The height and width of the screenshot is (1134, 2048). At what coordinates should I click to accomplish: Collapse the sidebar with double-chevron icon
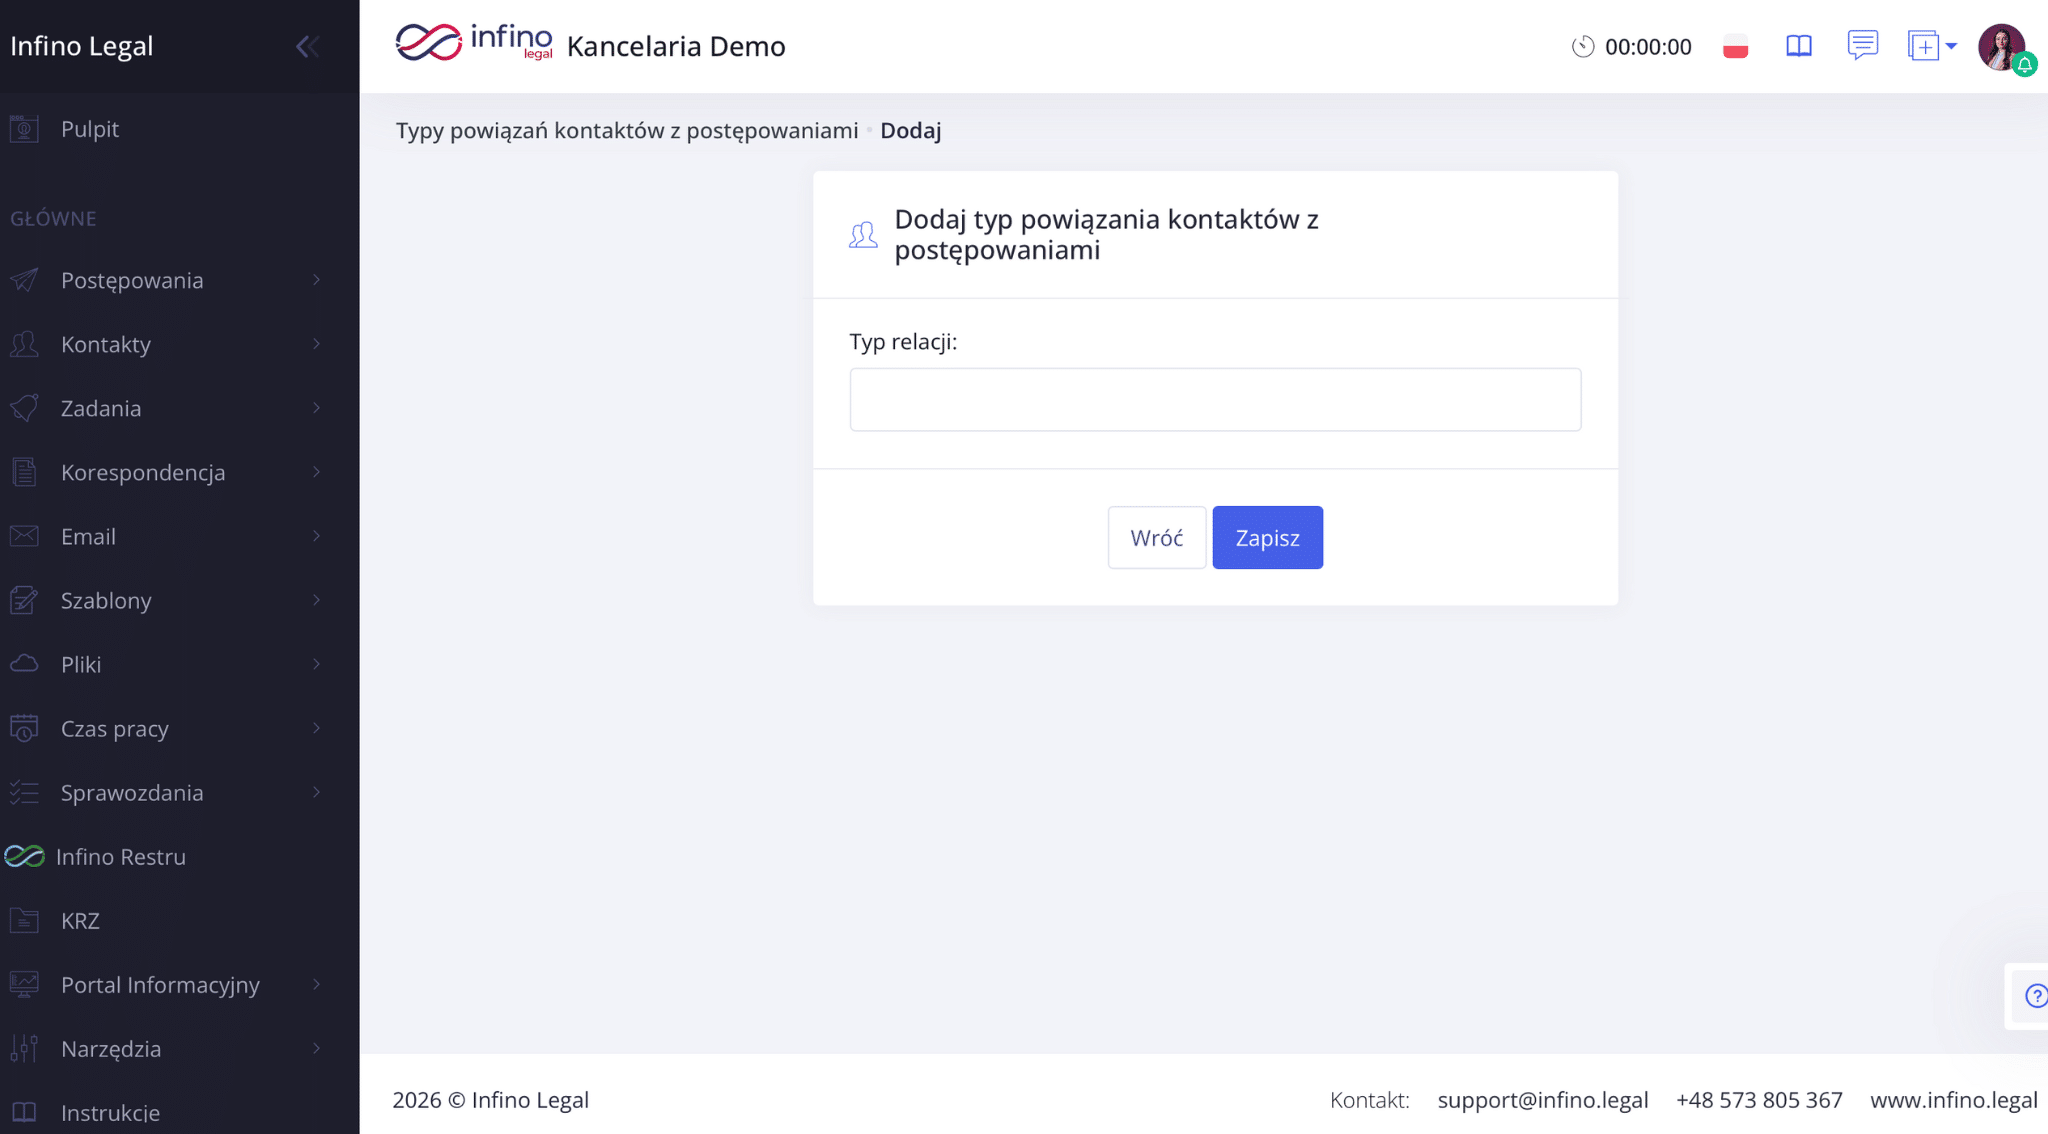pos(307,46)
